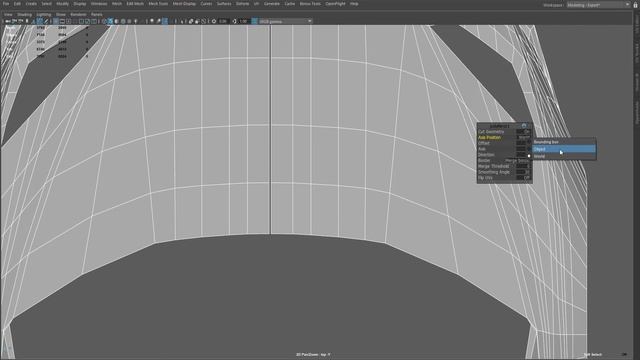The image size is (640, 360).
Task: Open the Modify menu
Action: click(62, 4)
